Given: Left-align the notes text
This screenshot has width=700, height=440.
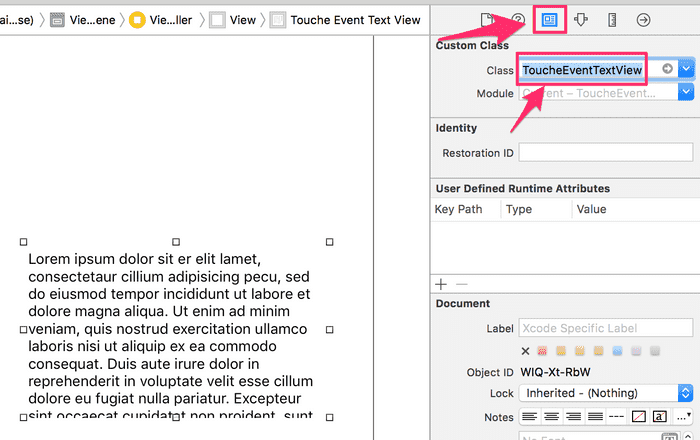Looking at the screenshot, I should (x=529, y=416).
